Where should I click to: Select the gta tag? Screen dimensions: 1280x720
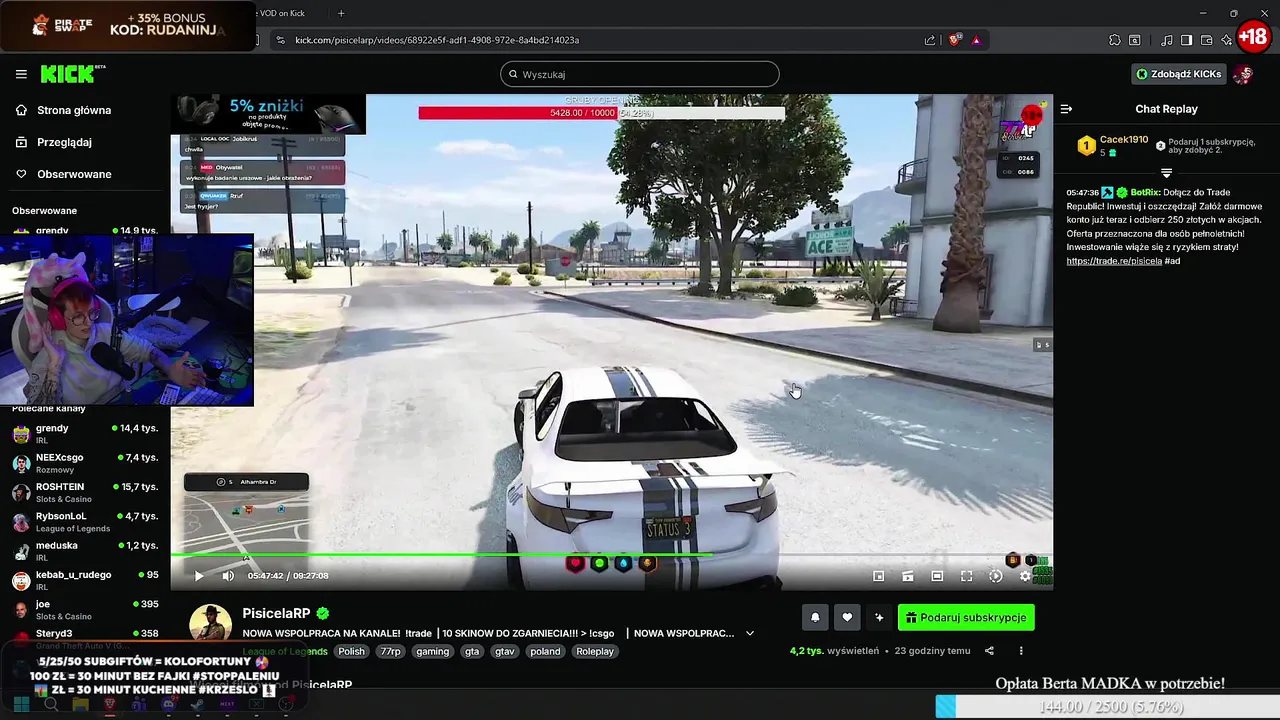pos(472,651)
